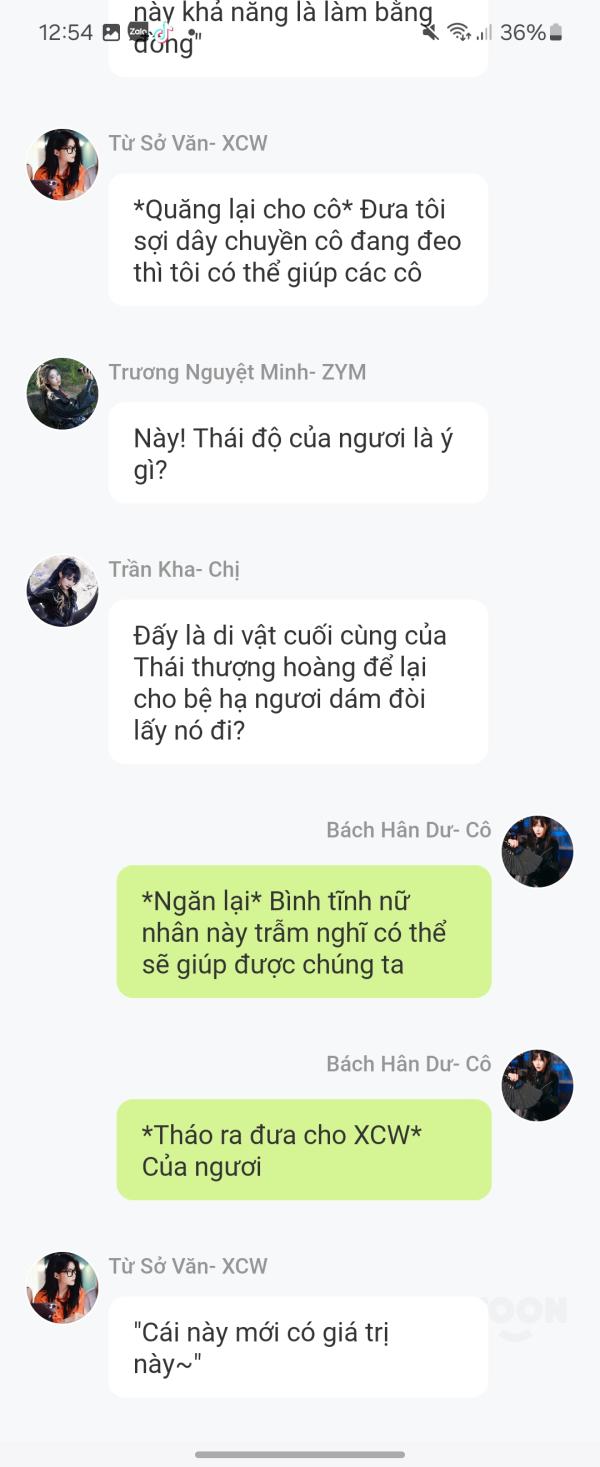Tap the home gesture bar at bottom
The width and height of the screenshot is (600, 1467).
300,1454
